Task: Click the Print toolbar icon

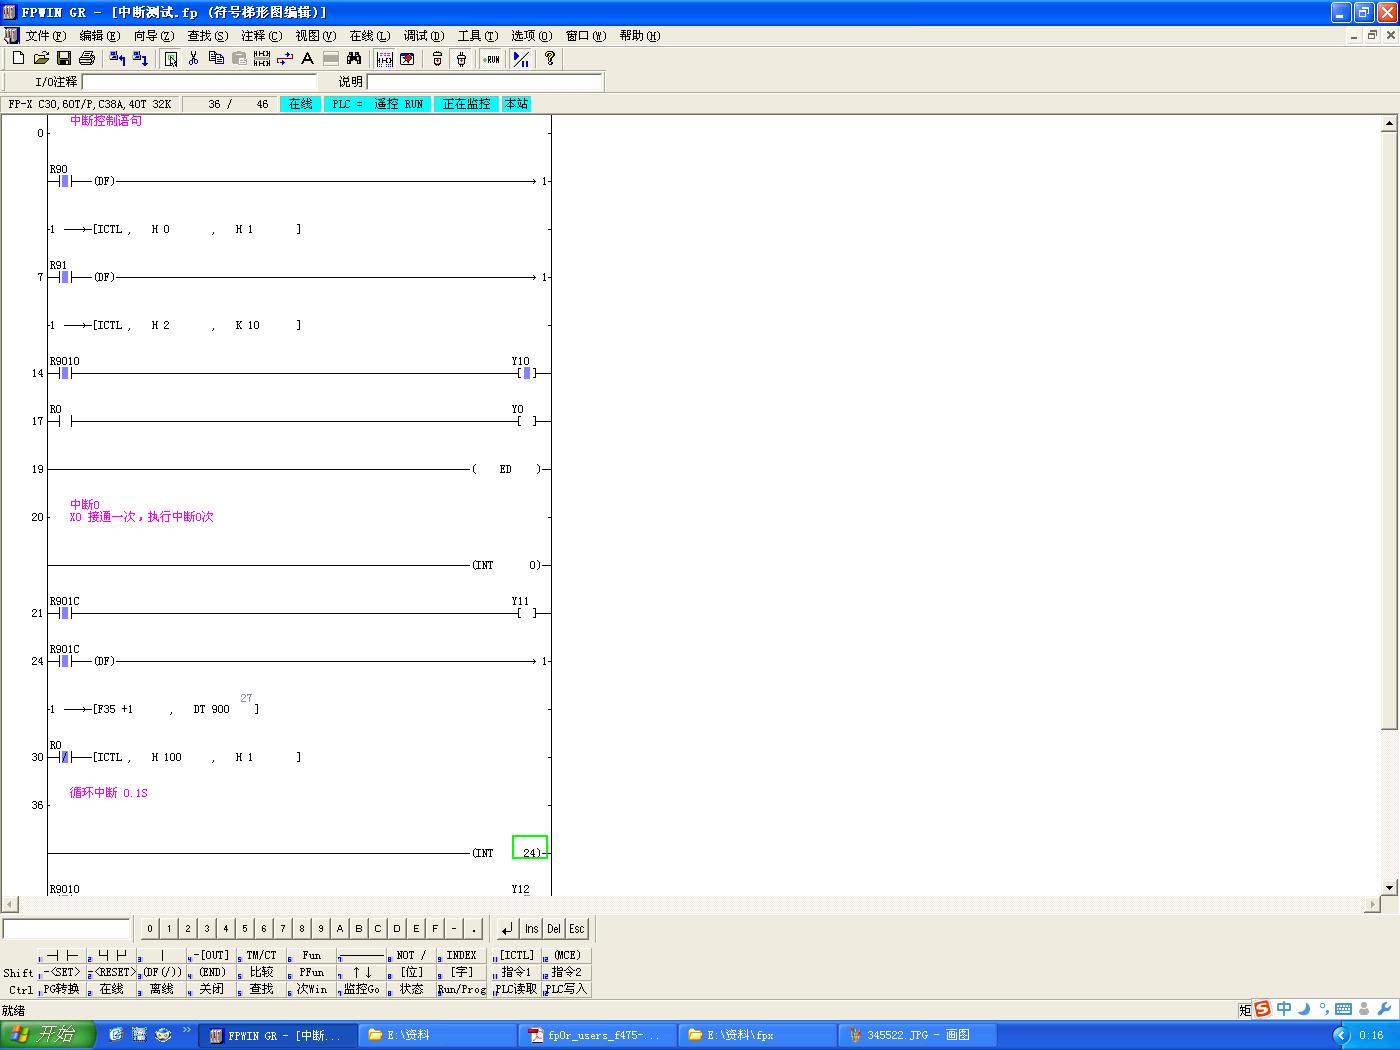Action: 87,59
